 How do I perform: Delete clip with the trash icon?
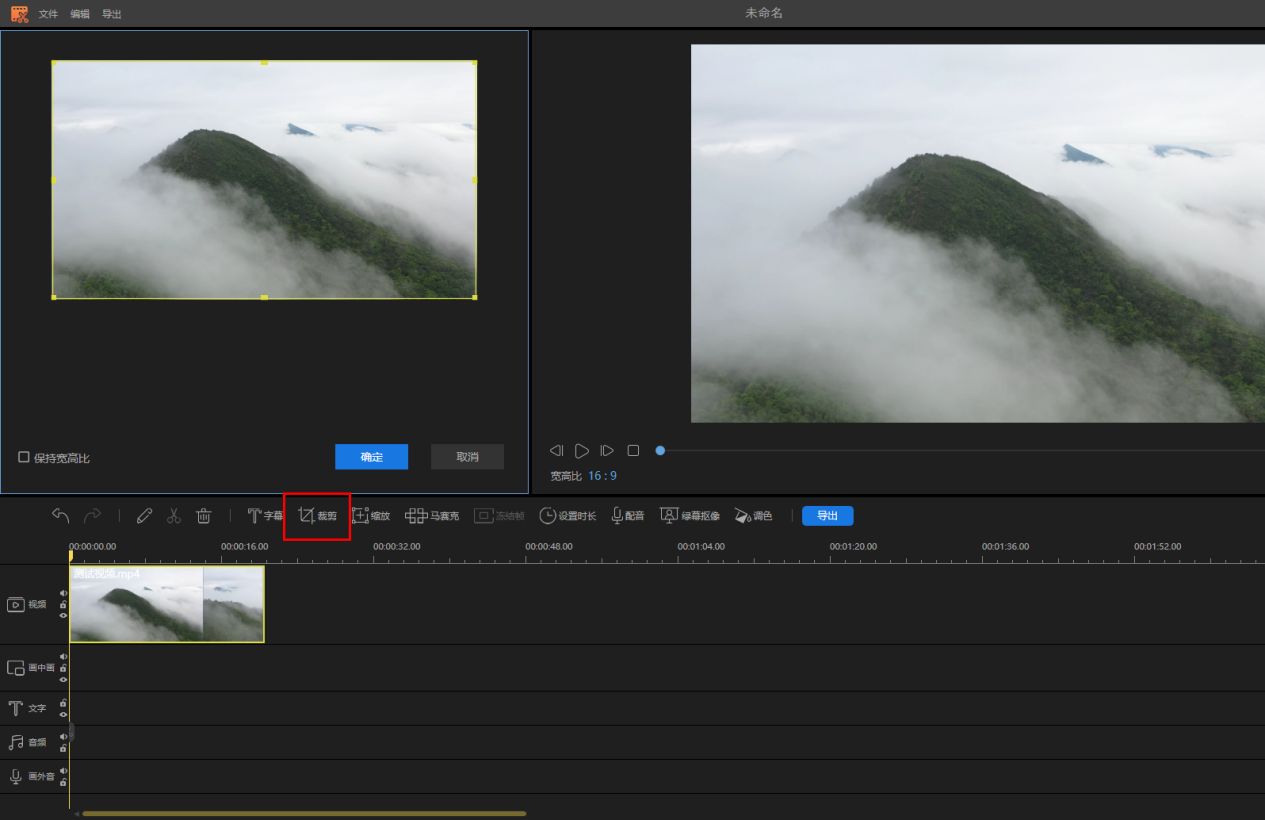tap(204, 516)
